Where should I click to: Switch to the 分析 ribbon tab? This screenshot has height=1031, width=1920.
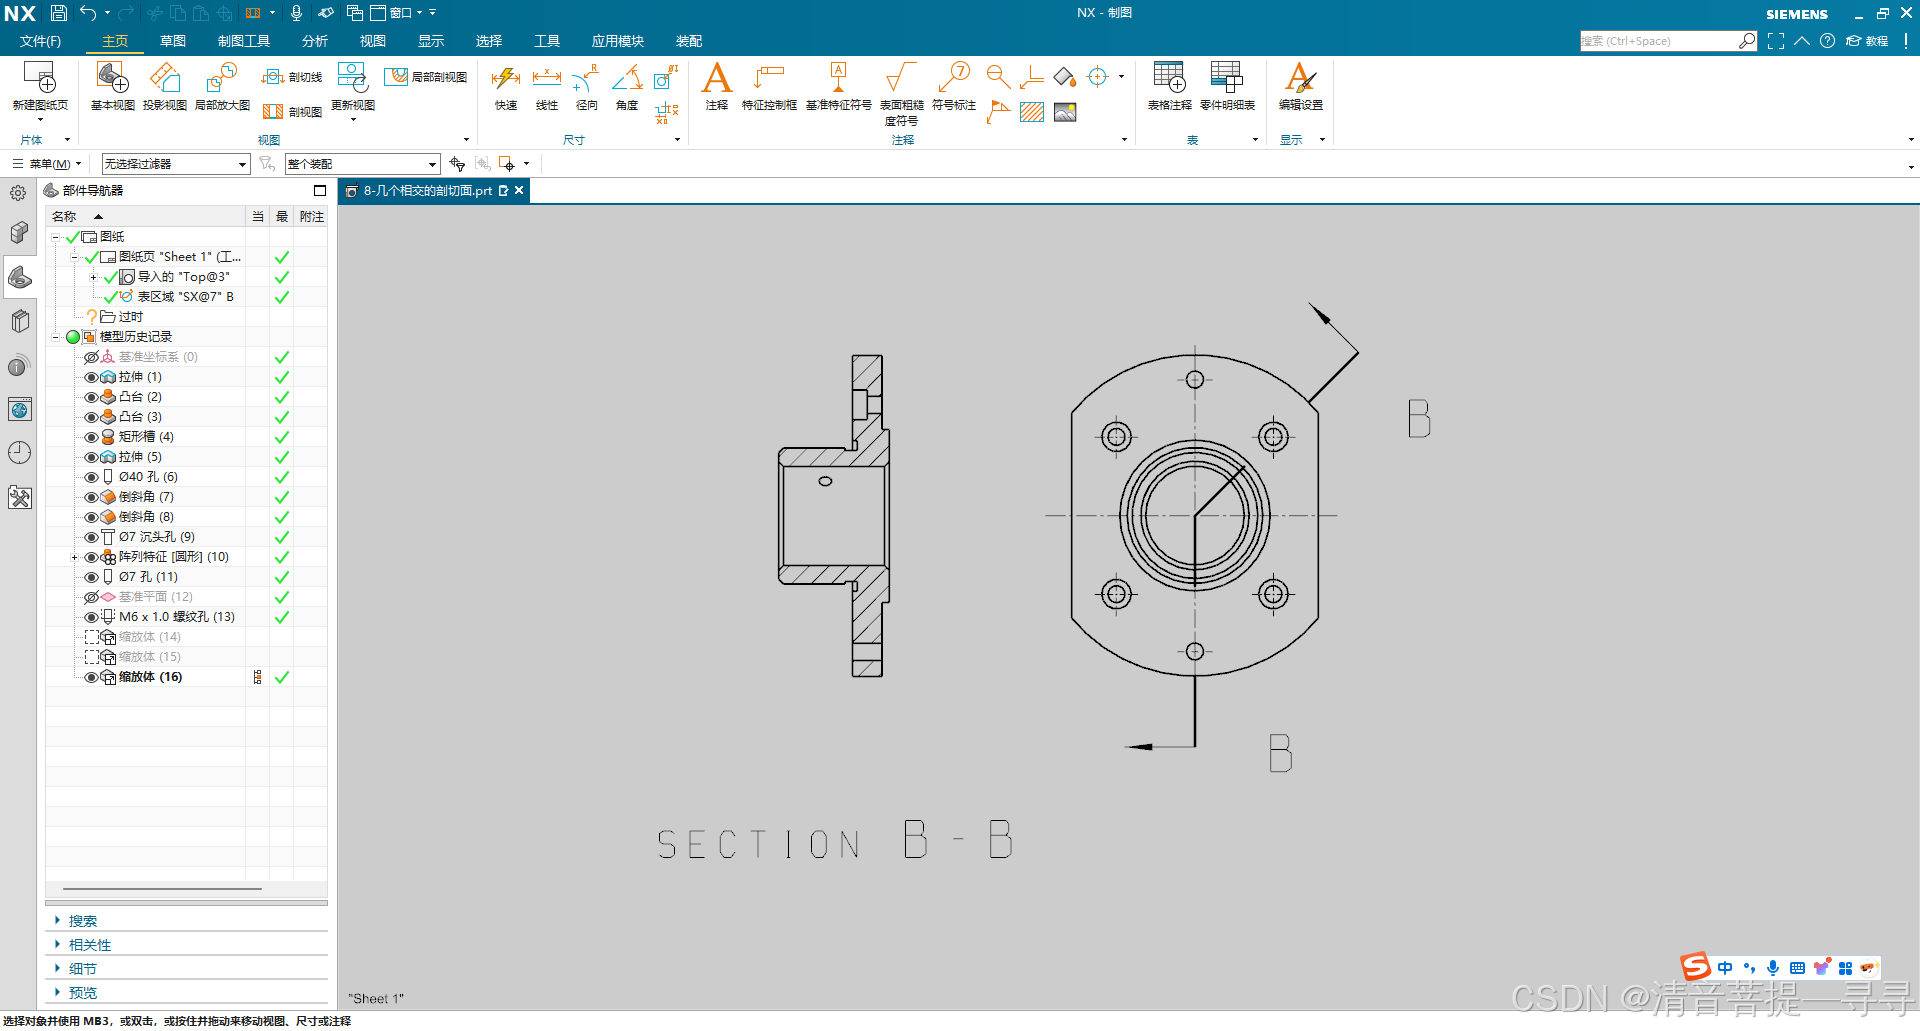tap(315, 41)
